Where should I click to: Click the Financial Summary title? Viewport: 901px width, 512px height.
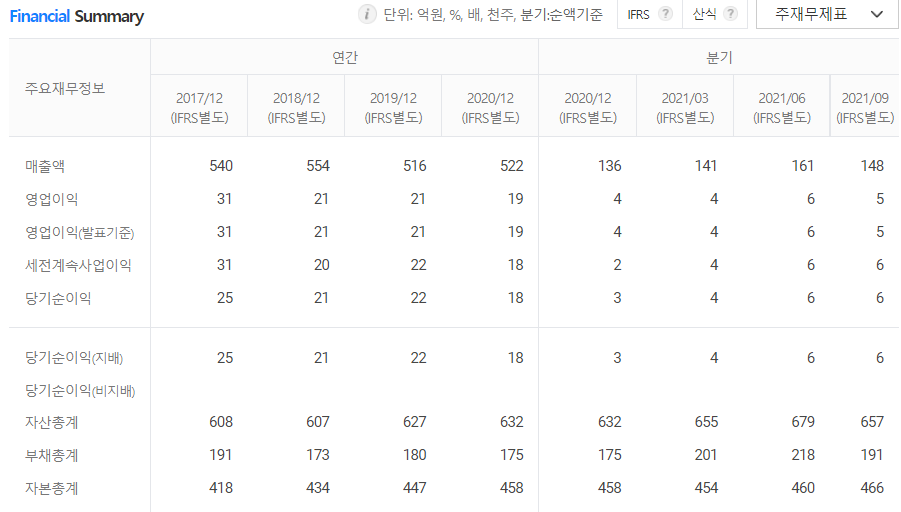[76, 16]
